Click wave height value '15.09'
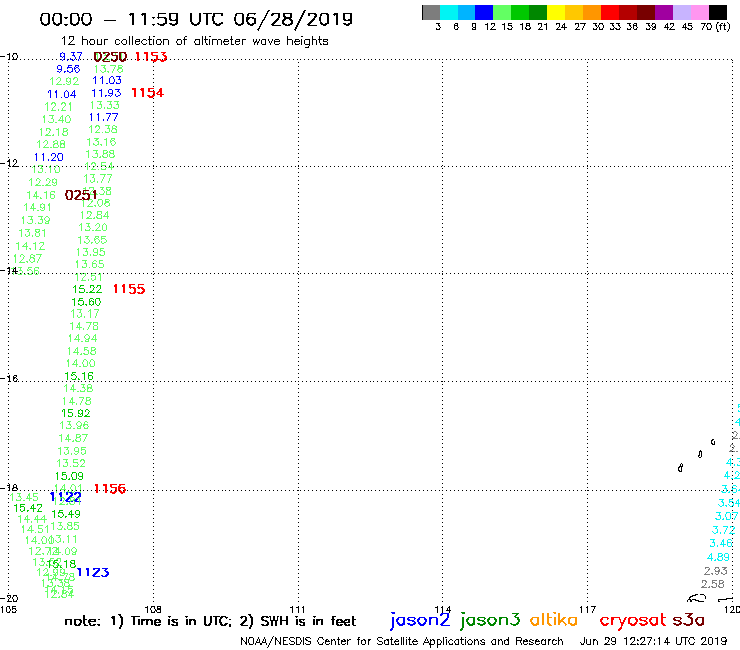Image resolution: width=740 pixels, height=650 pixels. pyautogui.click(x=69, y=476)
